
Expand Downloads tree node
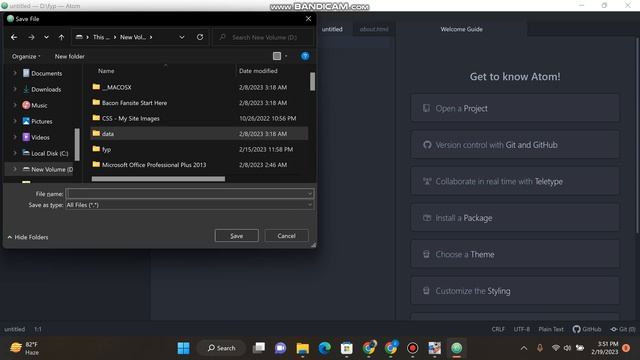15,89
